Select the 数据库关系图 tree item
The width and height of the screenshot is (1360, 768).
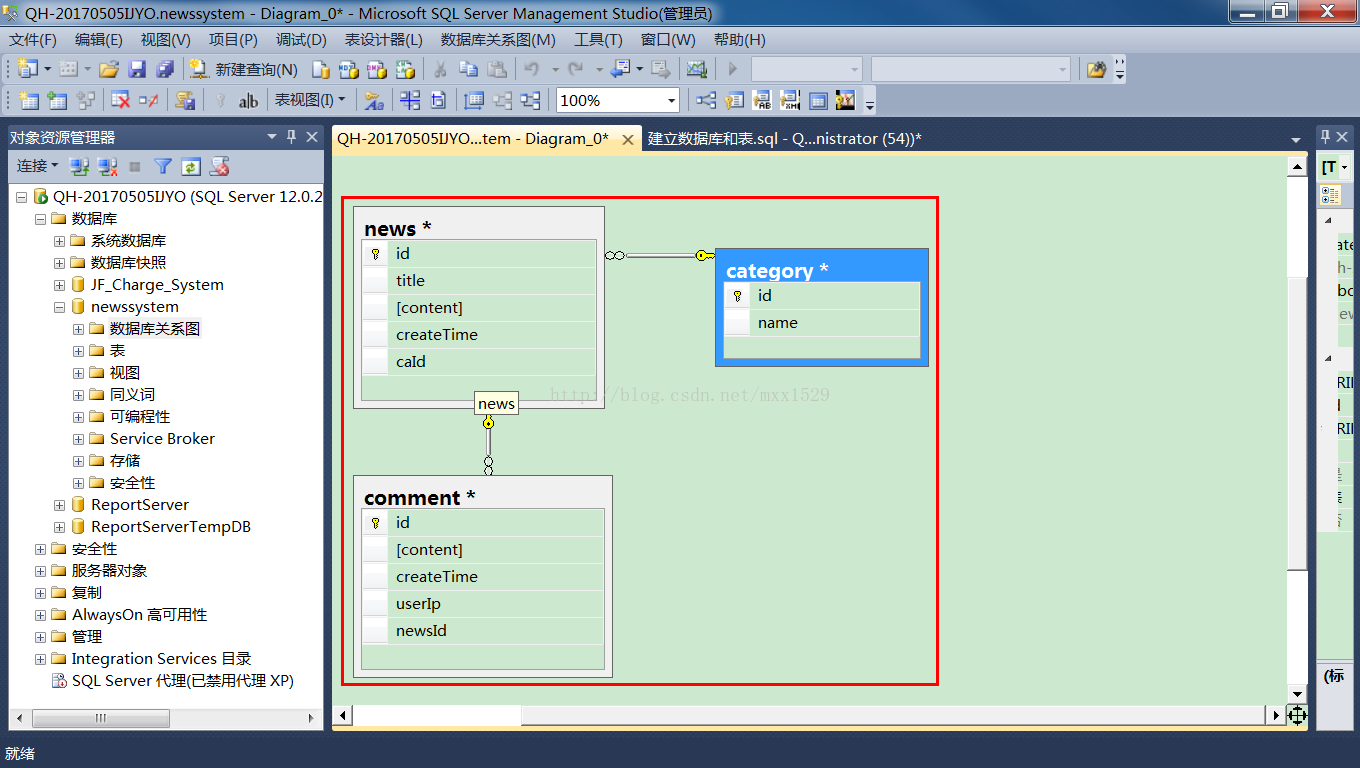[155, 329]
